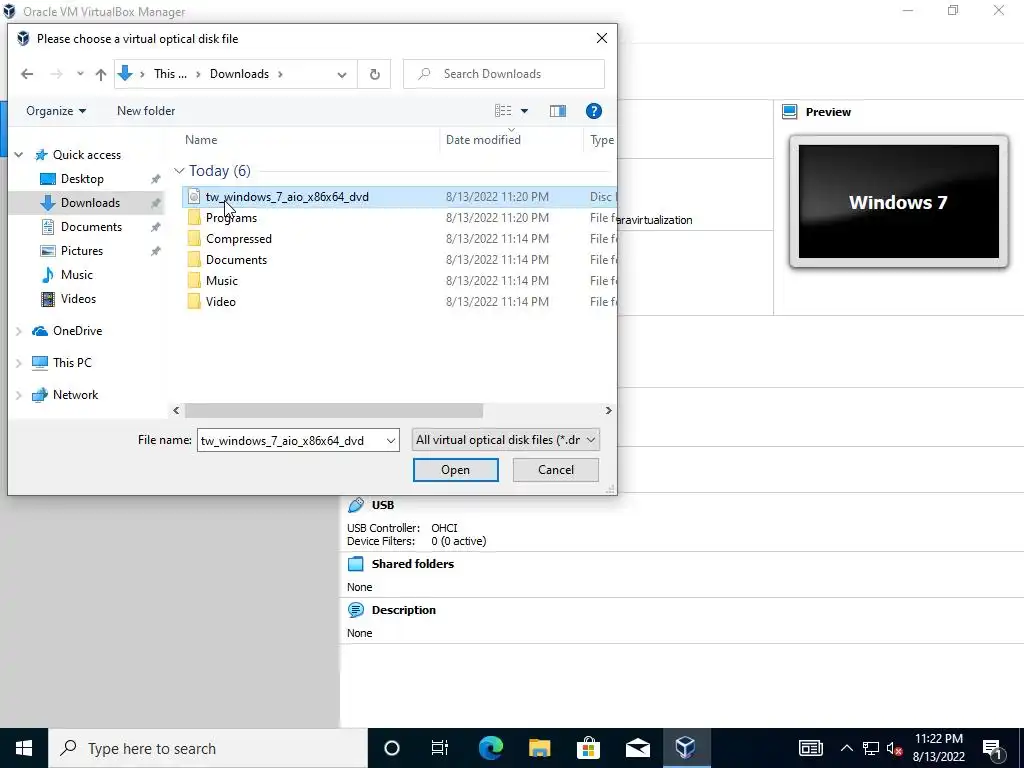Click the horizontal scrollbar left arrow
The height and width of the screenshot is (768, 1024).
click(176, 410)
